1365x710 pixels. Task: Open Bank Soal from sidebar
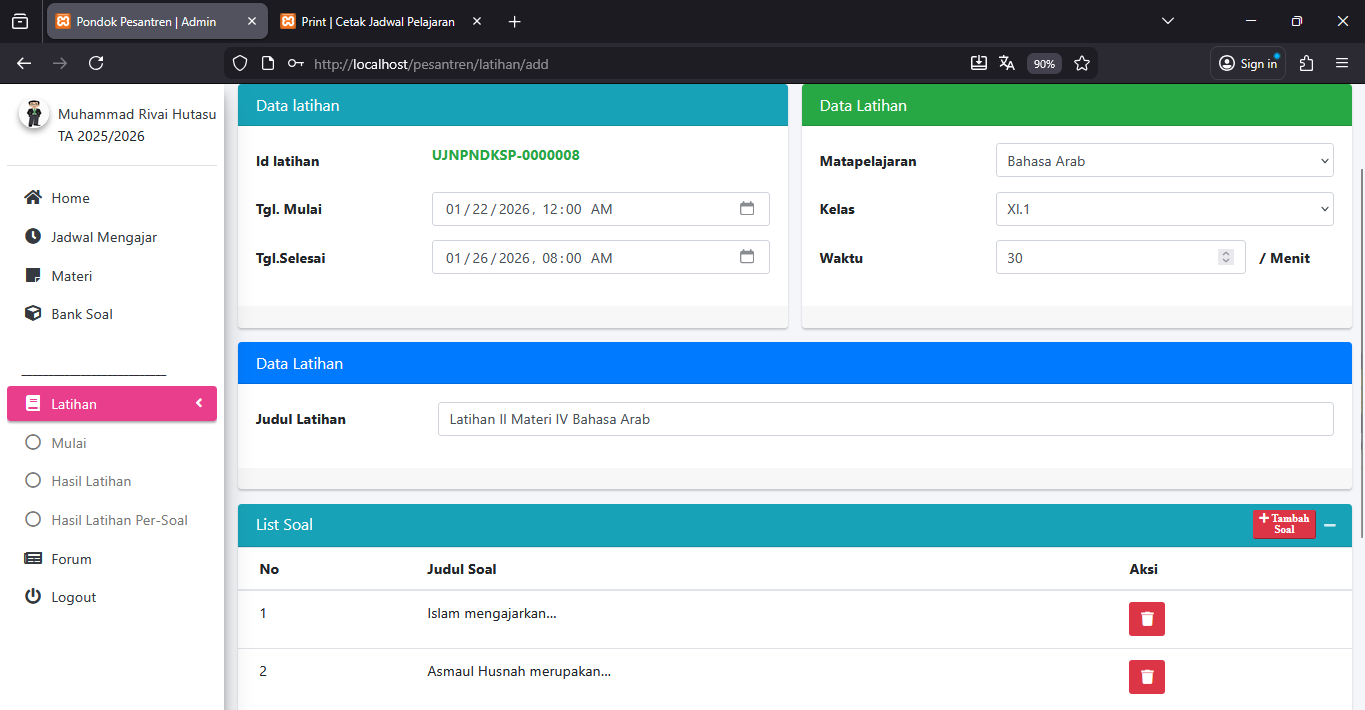81,314
